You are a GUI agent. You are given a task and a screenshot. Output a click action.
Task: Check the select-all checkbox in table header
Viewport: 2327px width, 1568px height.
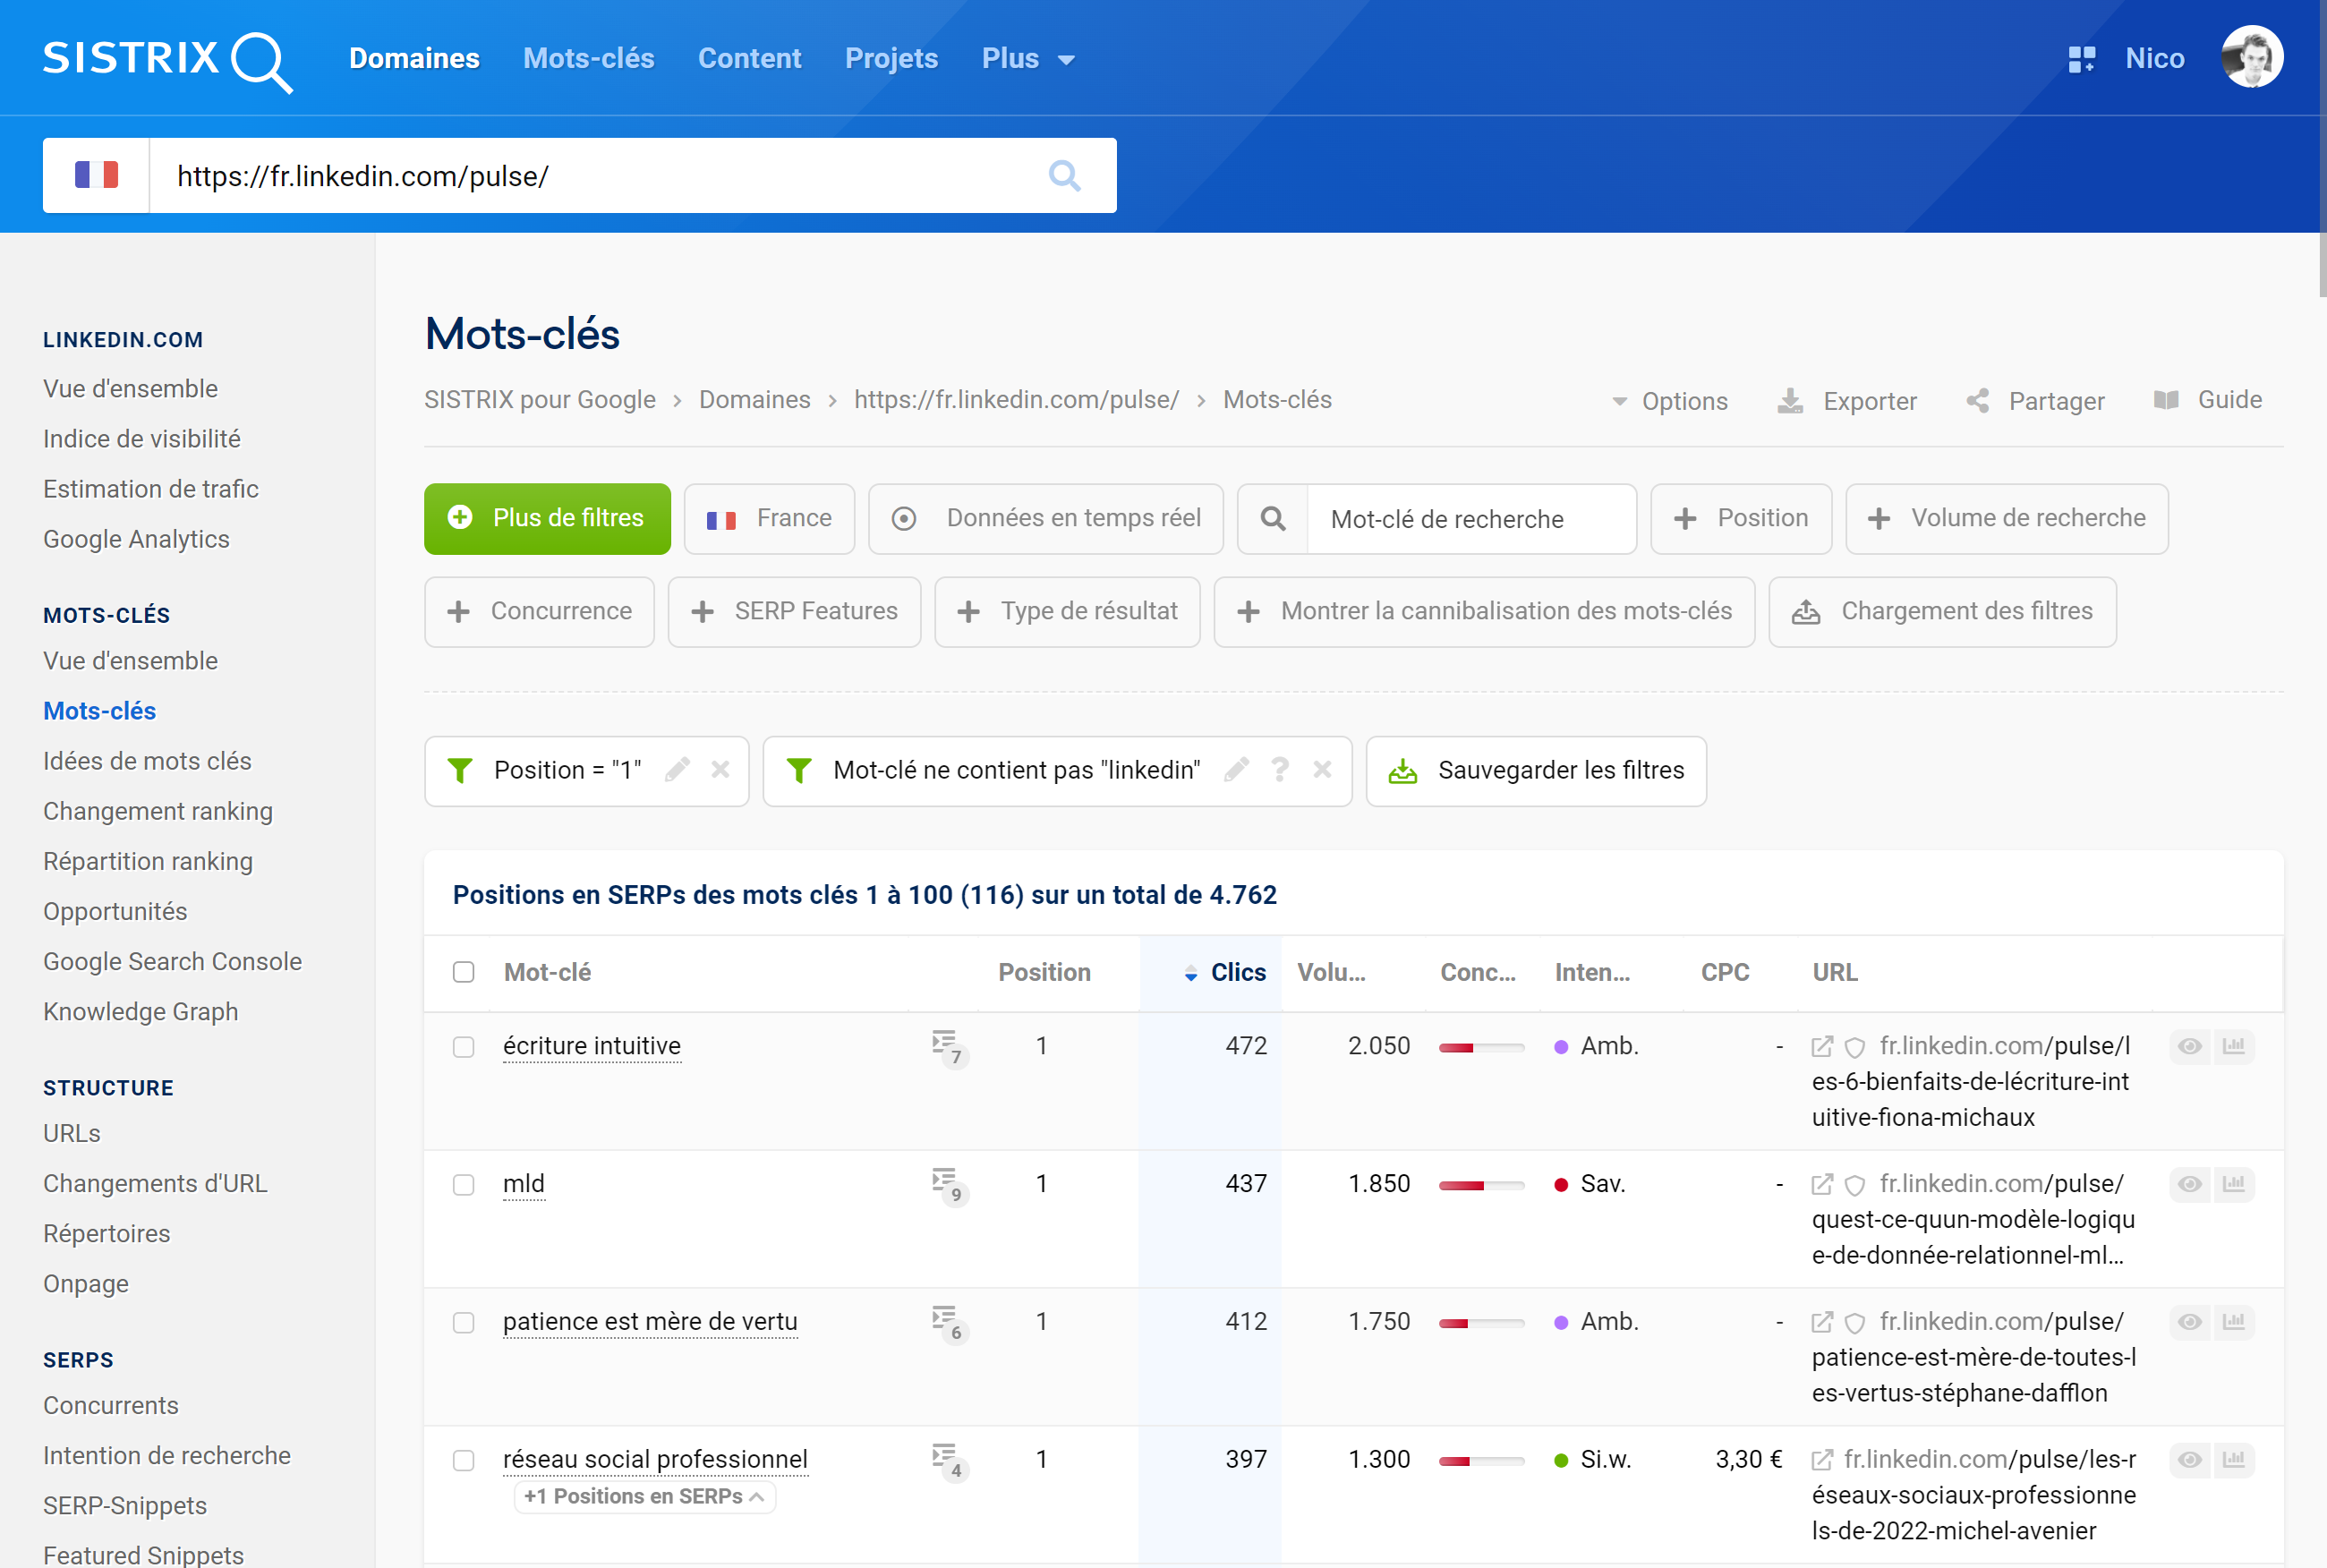click(463, 972)
